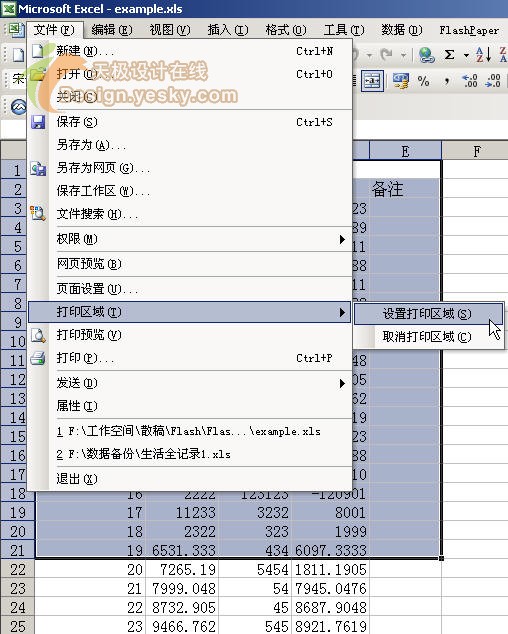Select row 25 header
The height and width of the screenshot is (634, 508).
coord(17,626)
